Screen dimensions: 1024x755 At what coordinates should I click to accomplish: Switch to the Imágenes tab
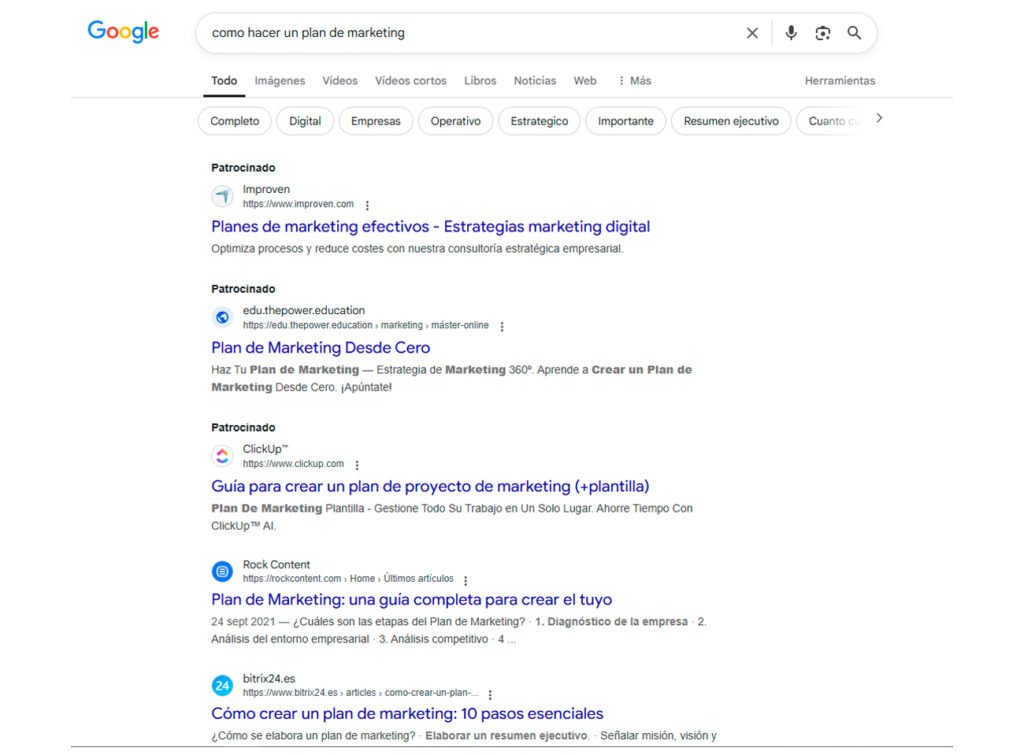point(280,80)
